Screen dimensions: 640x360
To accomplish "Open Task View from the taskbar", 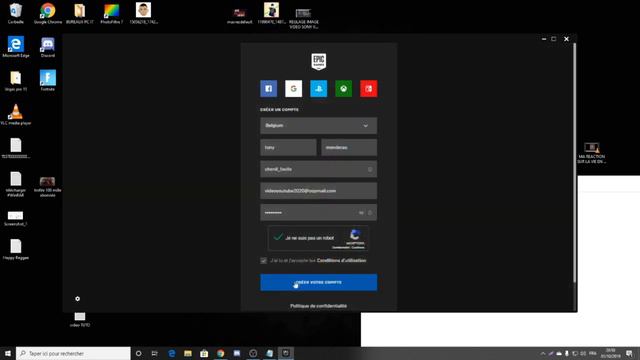I will (155, 353).
